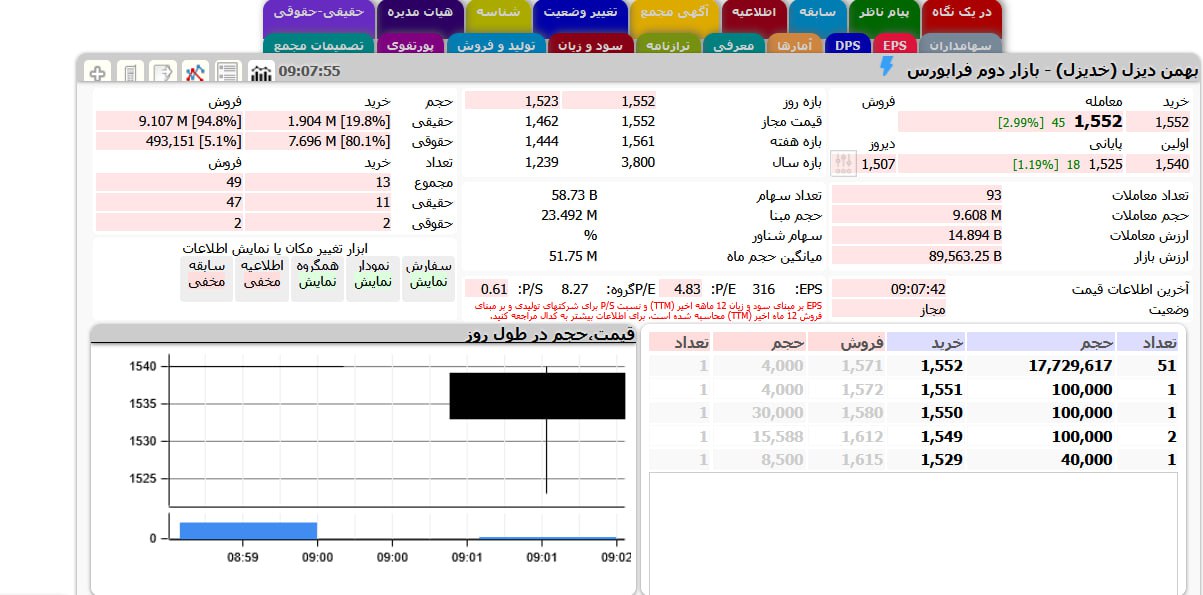Open the black bar chart icon beside the clock
This screenshot has width=1203, height=595.
point(261,72)
